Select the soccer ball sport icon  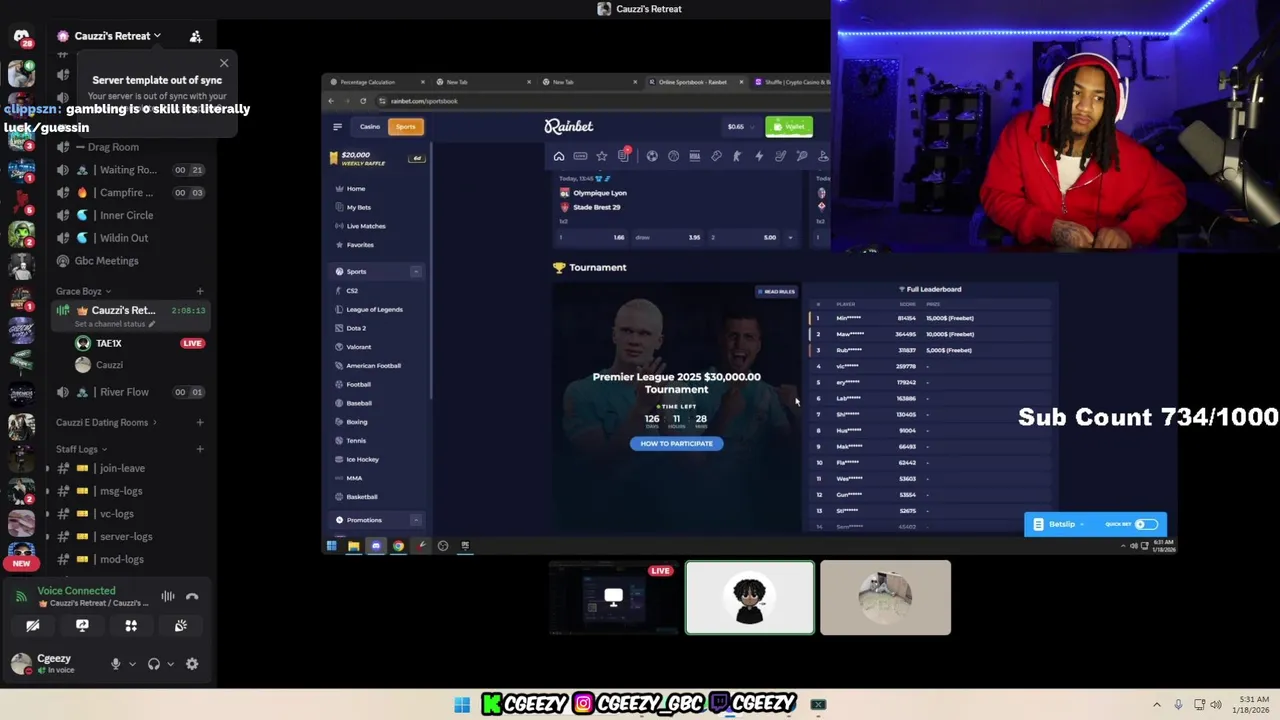coord(652,156)
